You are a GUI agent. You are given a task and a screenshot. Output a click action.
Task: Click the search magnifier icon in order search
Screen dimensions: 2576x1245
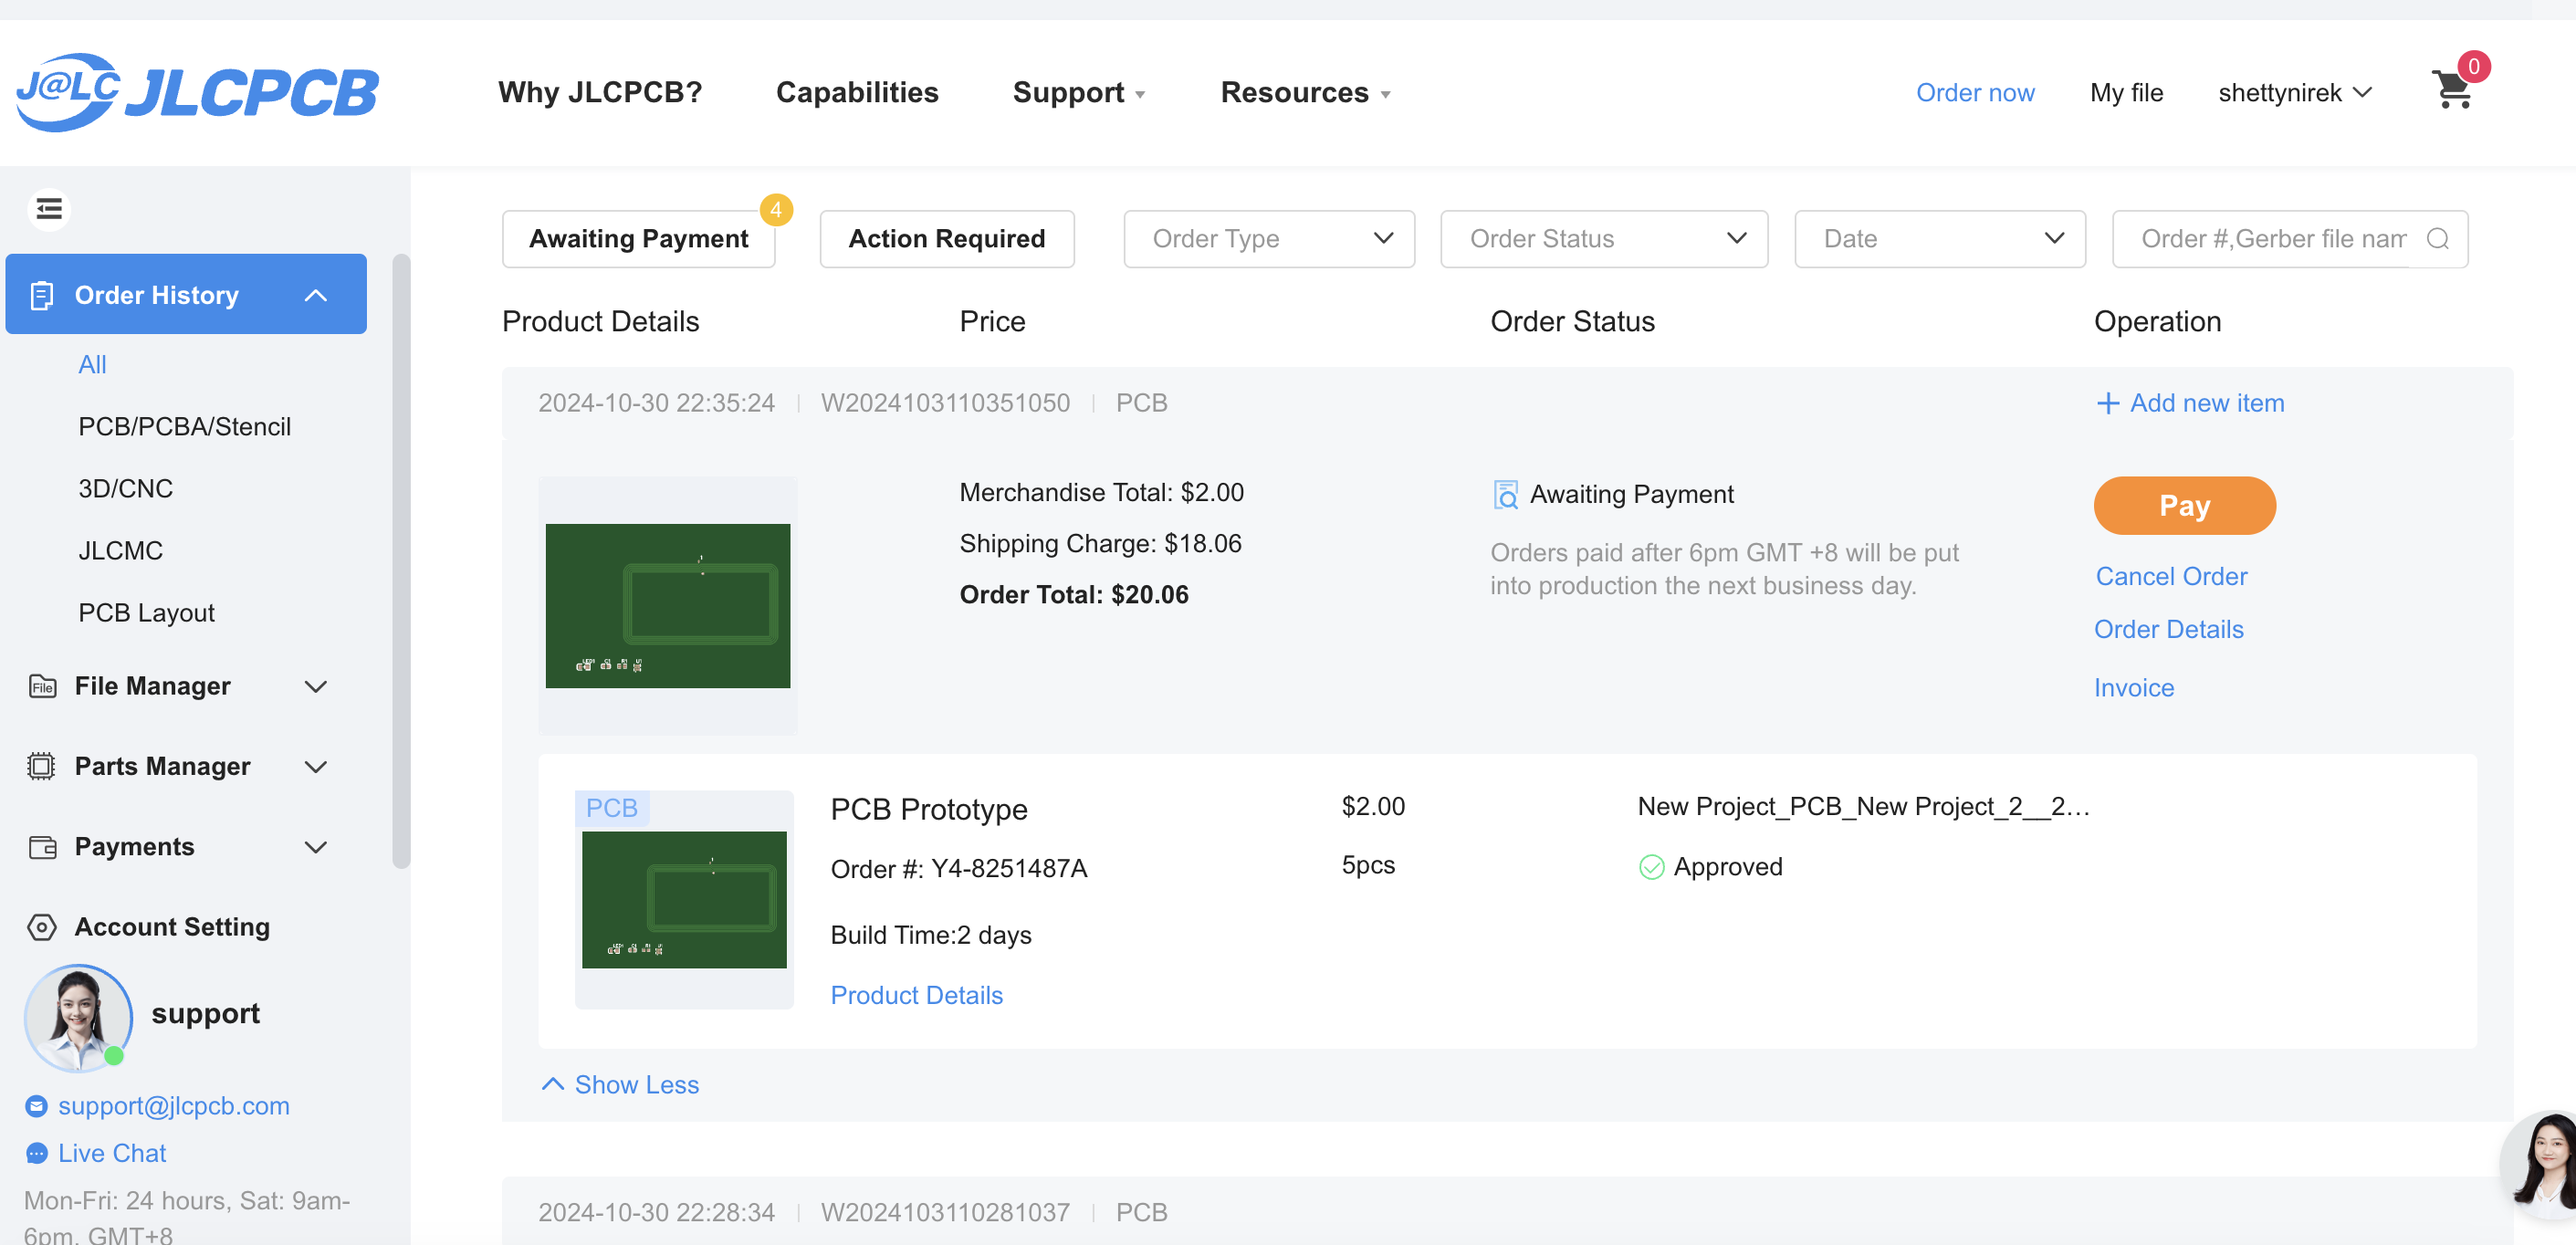pos(2437,239)
